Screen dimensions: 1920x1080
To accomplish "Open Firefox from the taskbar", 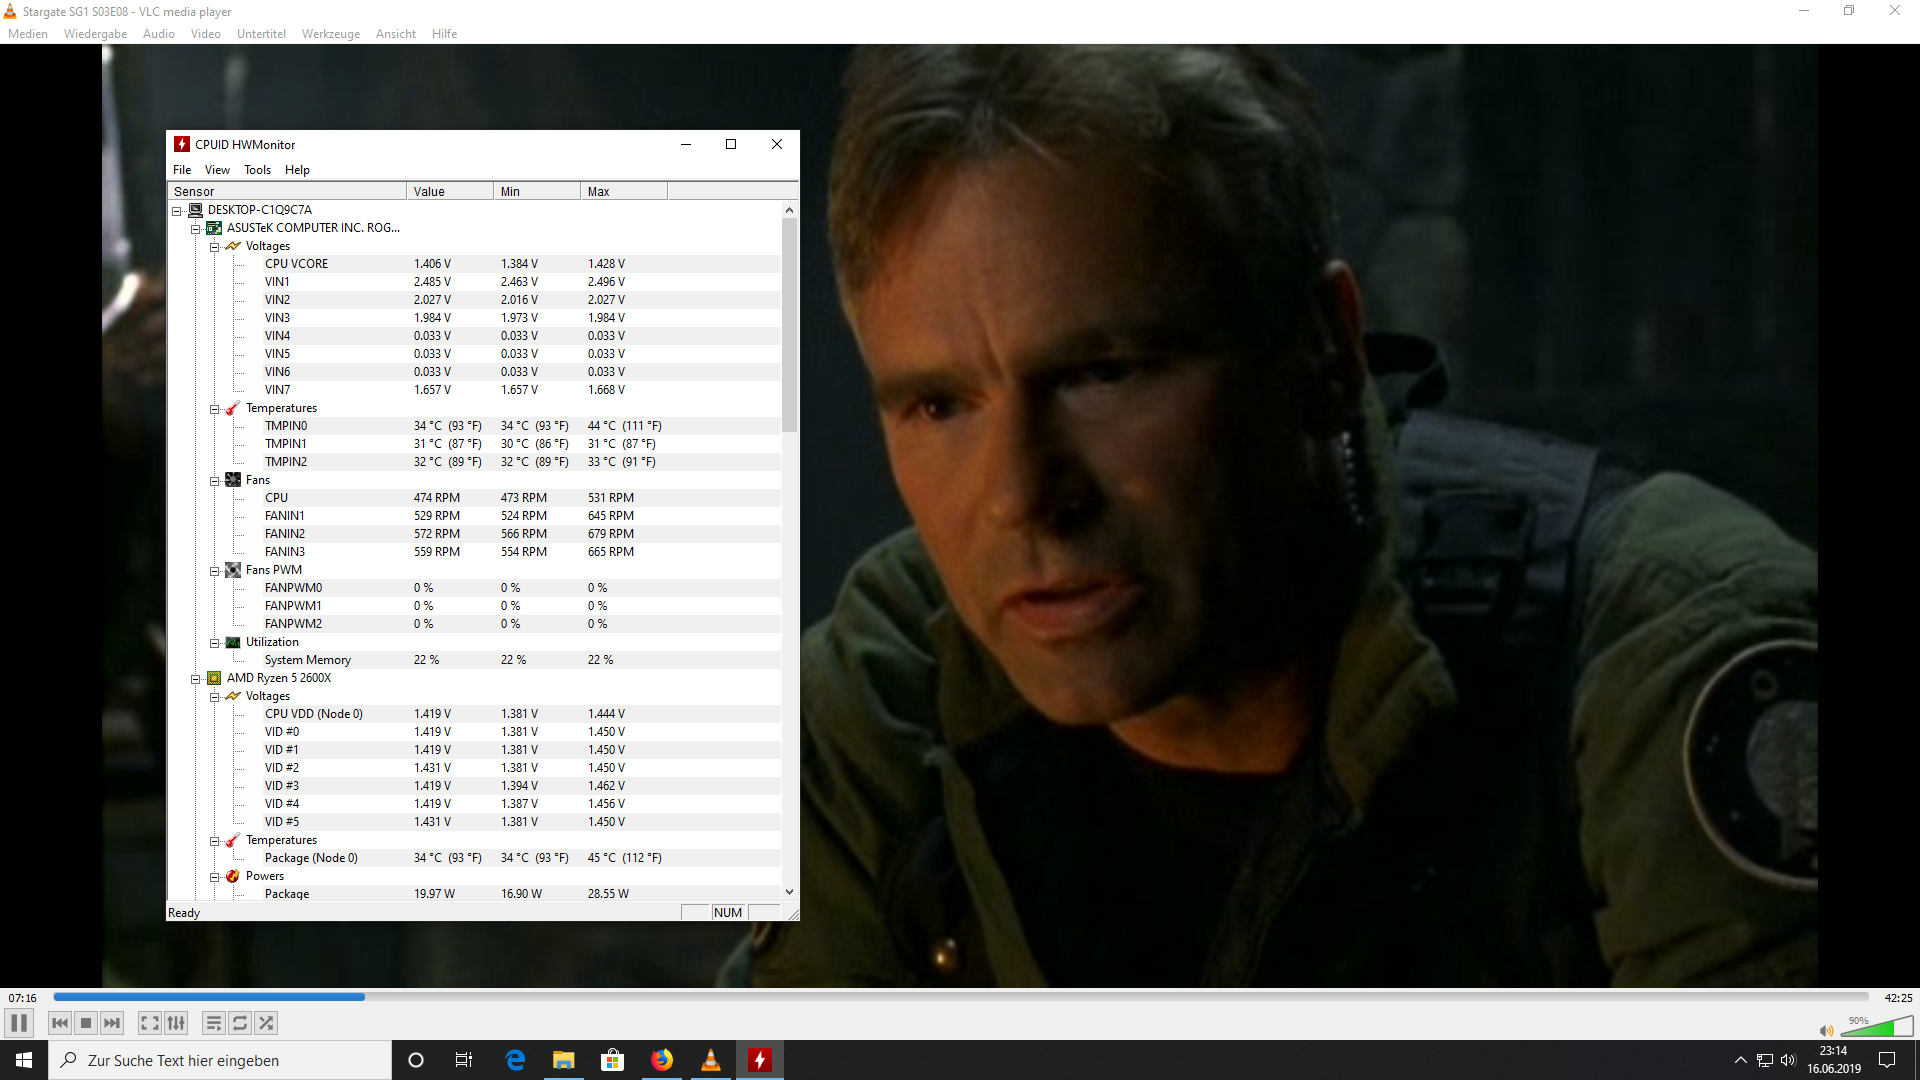I will click(662, 1060).
